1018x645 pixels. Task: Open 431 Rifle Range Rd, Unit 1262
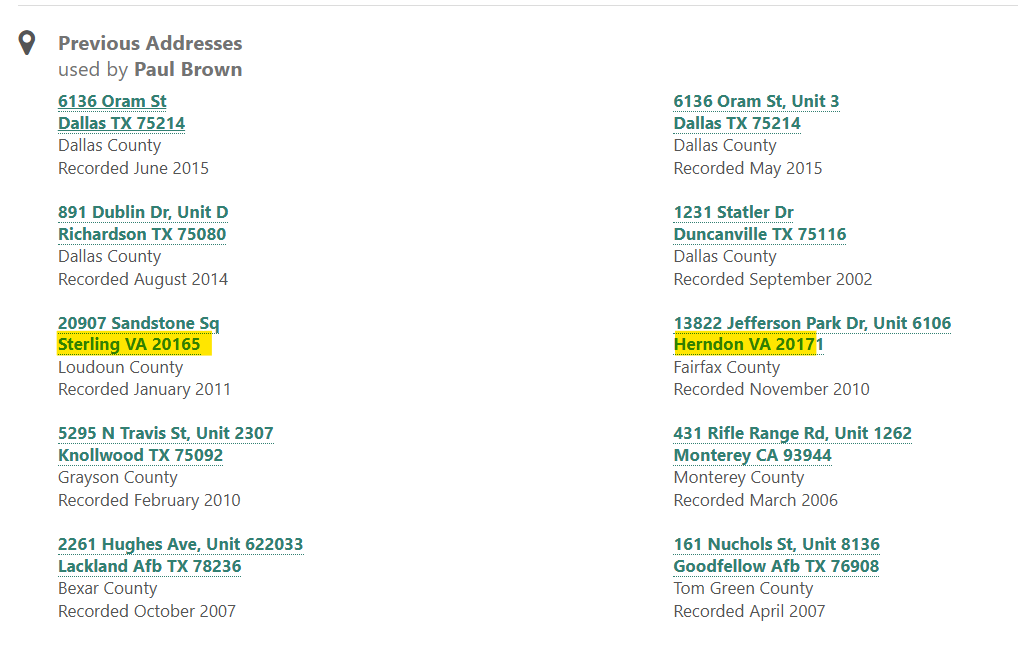click(x=792, y=433)
